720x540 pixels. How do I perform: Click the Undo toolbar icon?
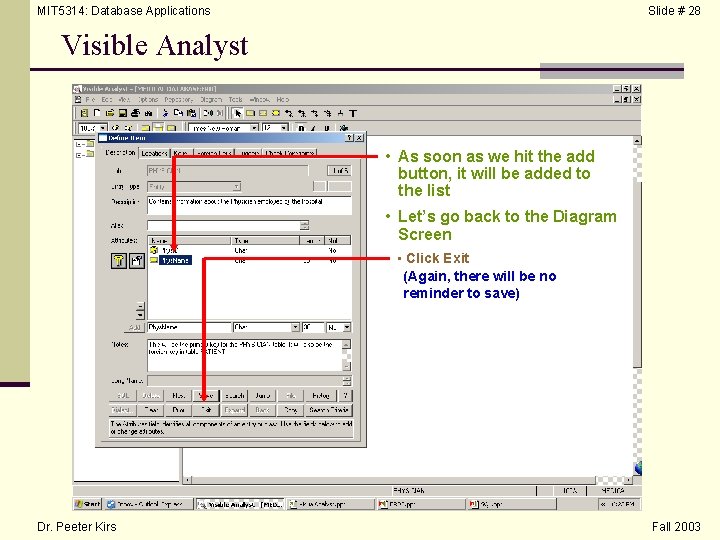[x=208, y=113]
